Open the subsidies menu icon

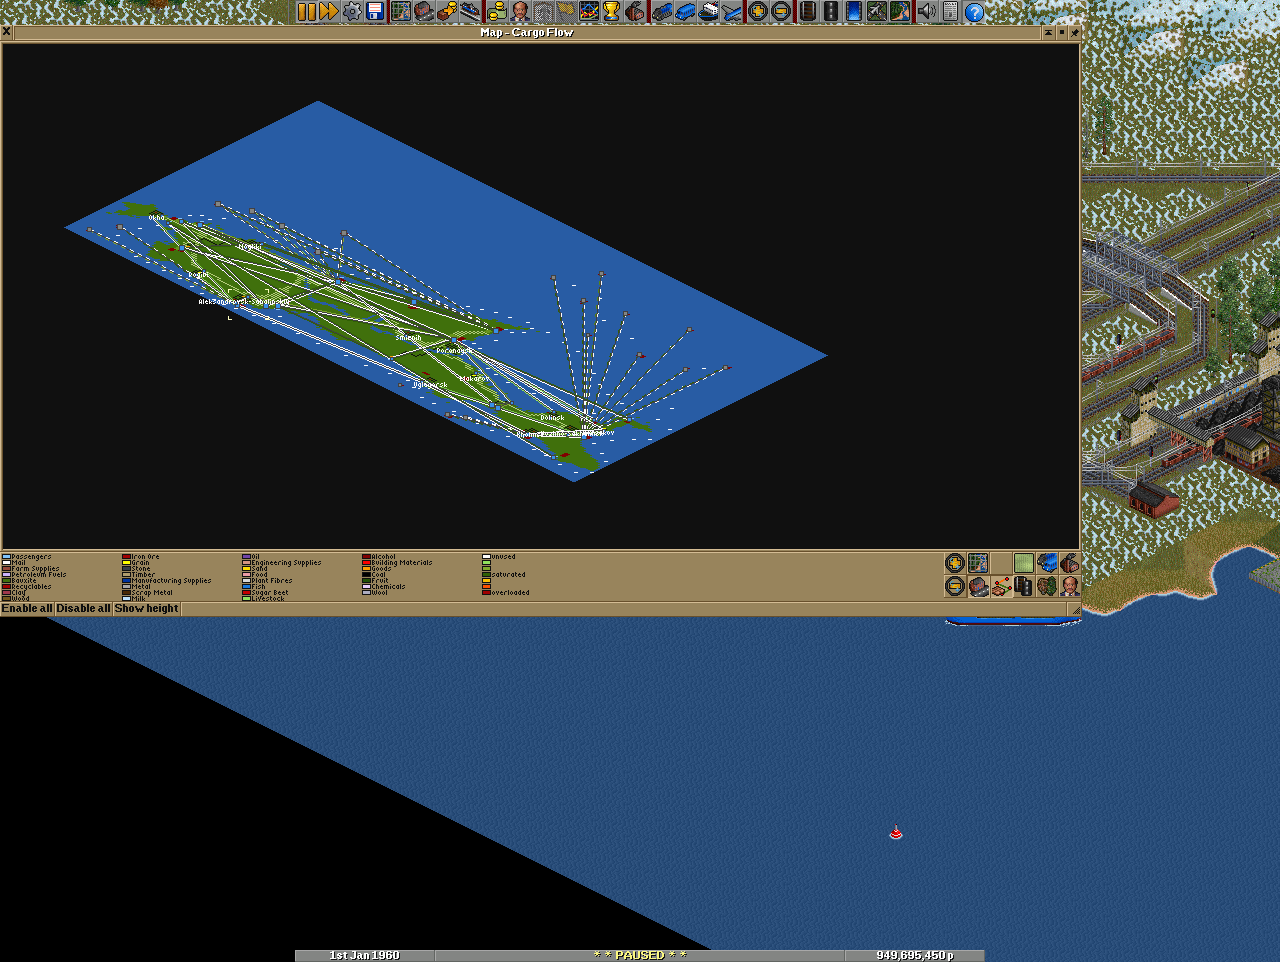tap(446, 12)
